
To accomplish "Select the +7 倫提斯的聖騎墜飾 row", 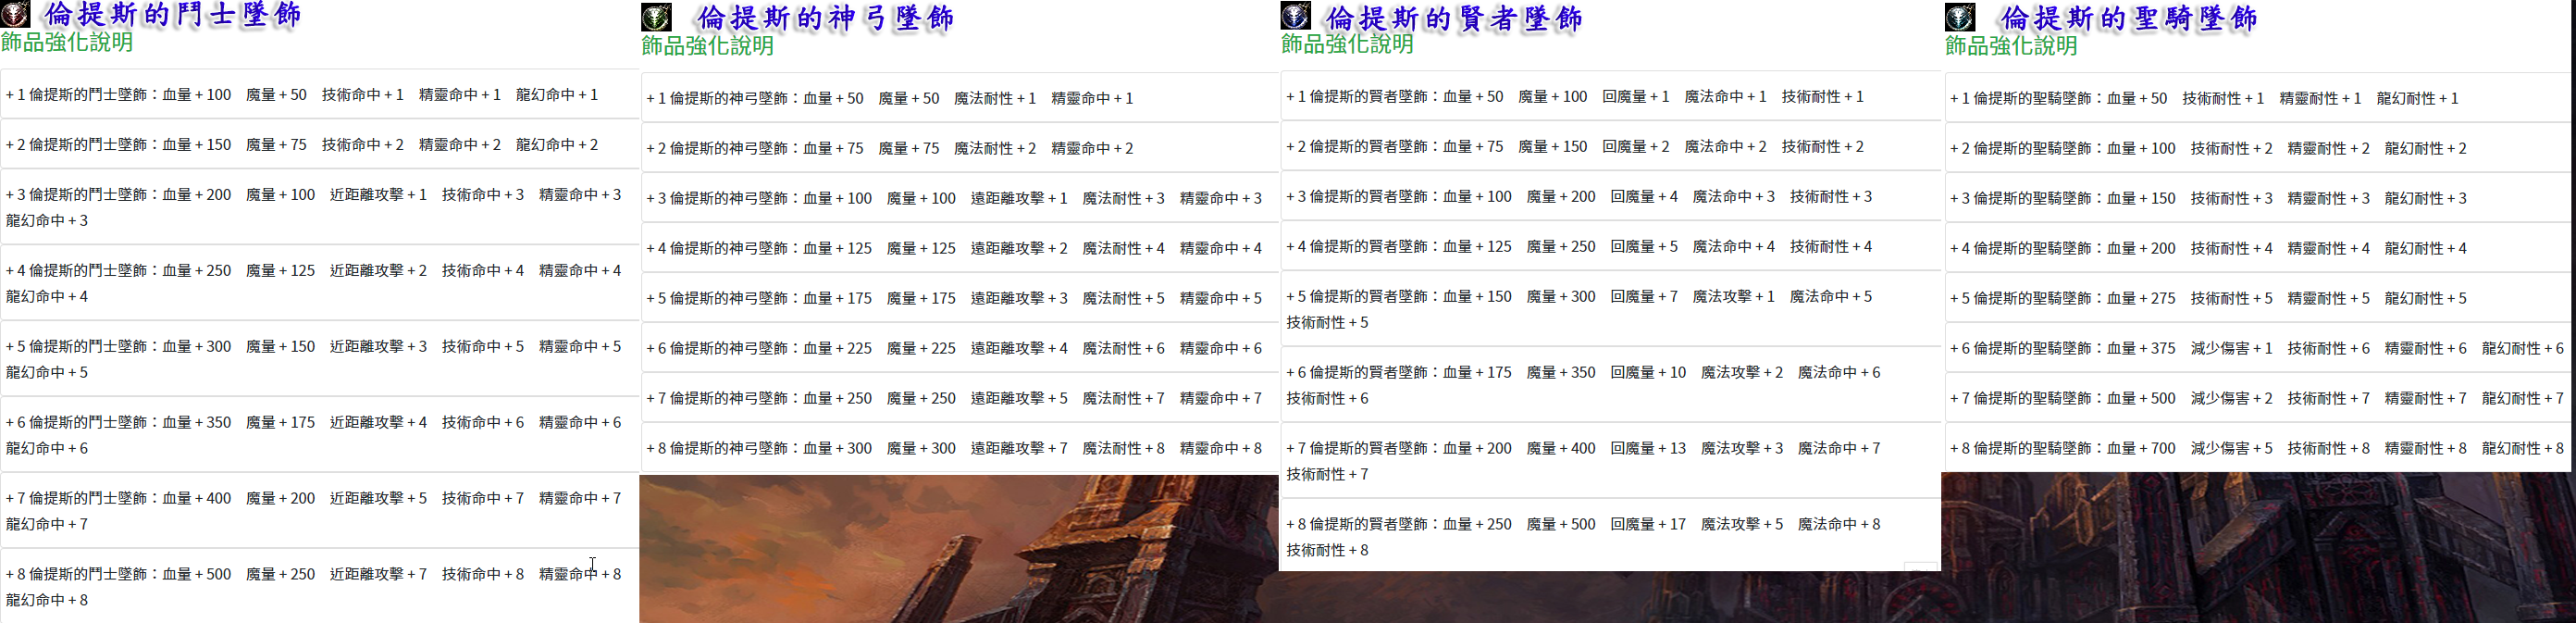I will [x=2257, y=399].
